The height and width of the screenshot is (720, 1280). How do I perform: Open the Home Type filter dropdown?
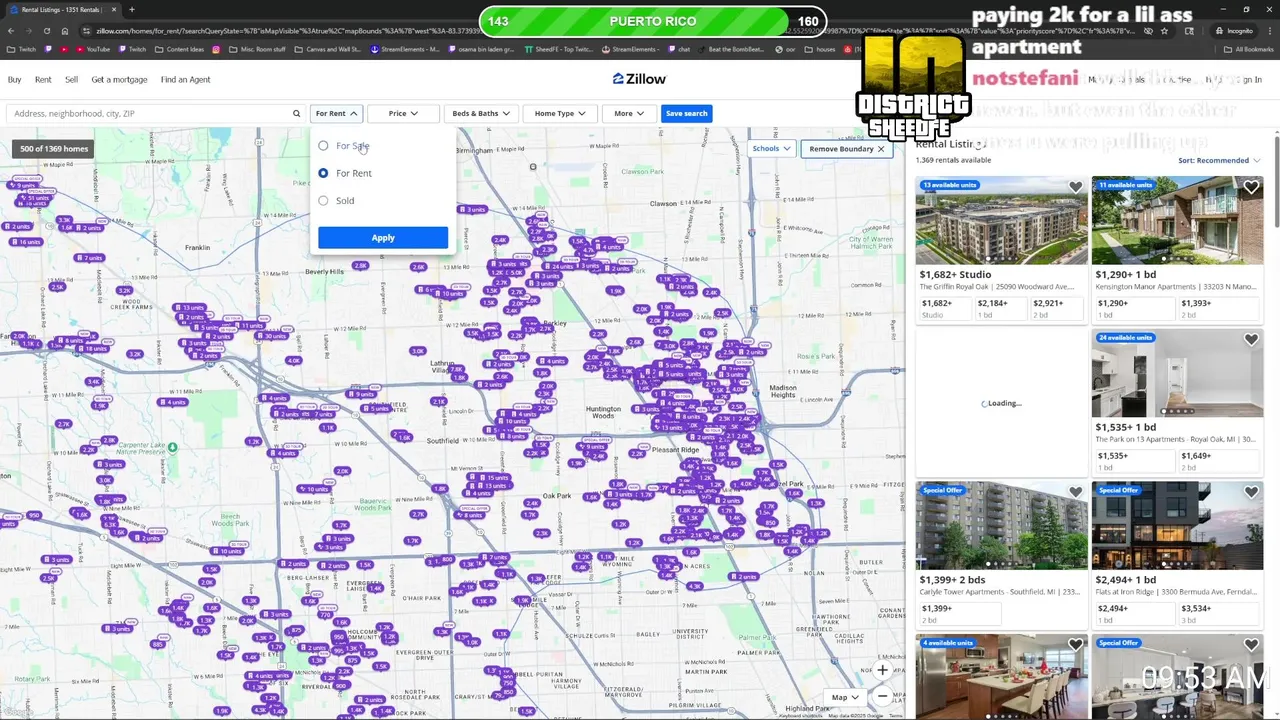pyautogui.click(x=559, y=114)
